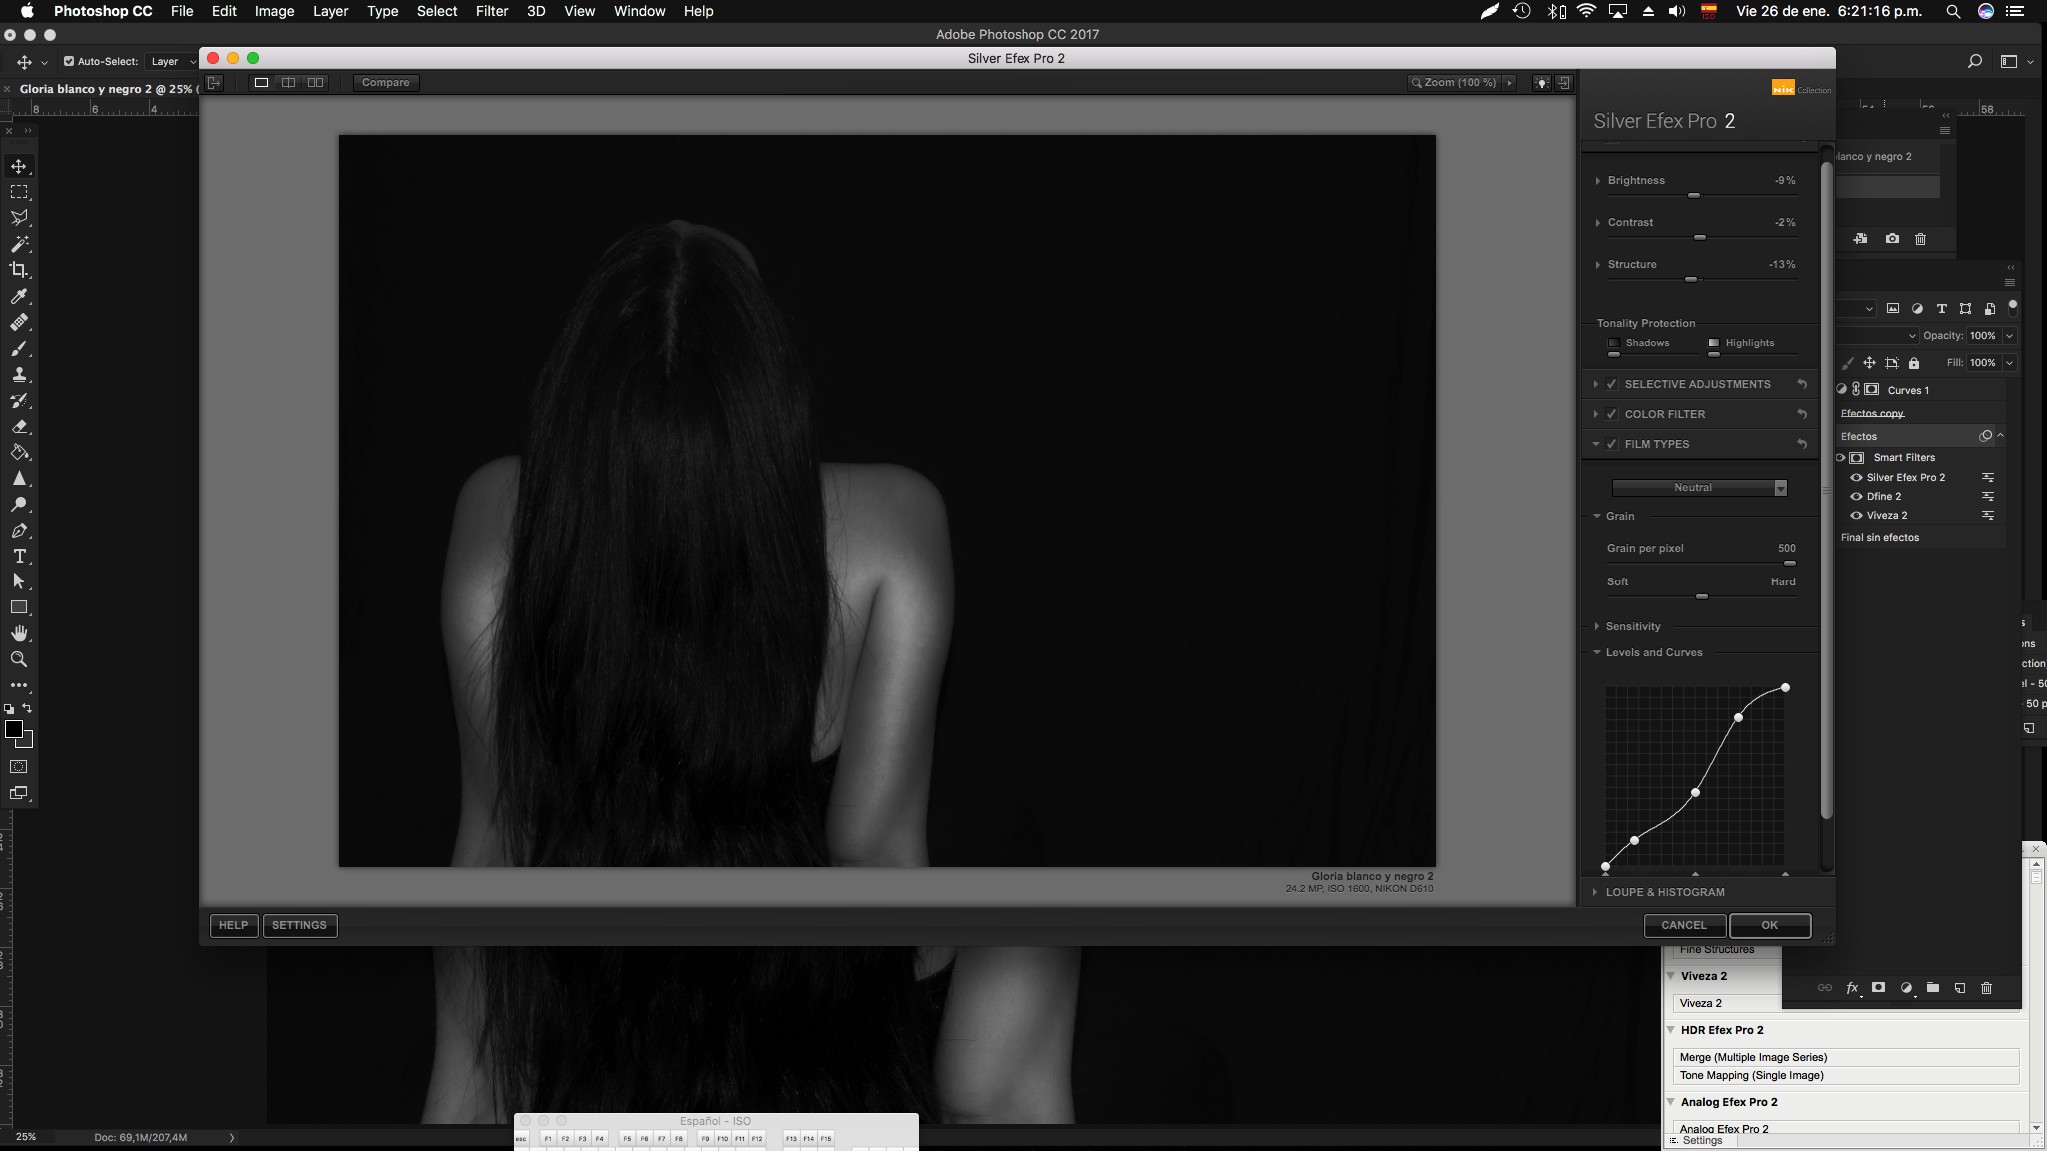Image resolution: width=2047 pixels, height=1151 pixels.
Task: Switch to single image view in Silver Efex
Action: tap(261, 82)
